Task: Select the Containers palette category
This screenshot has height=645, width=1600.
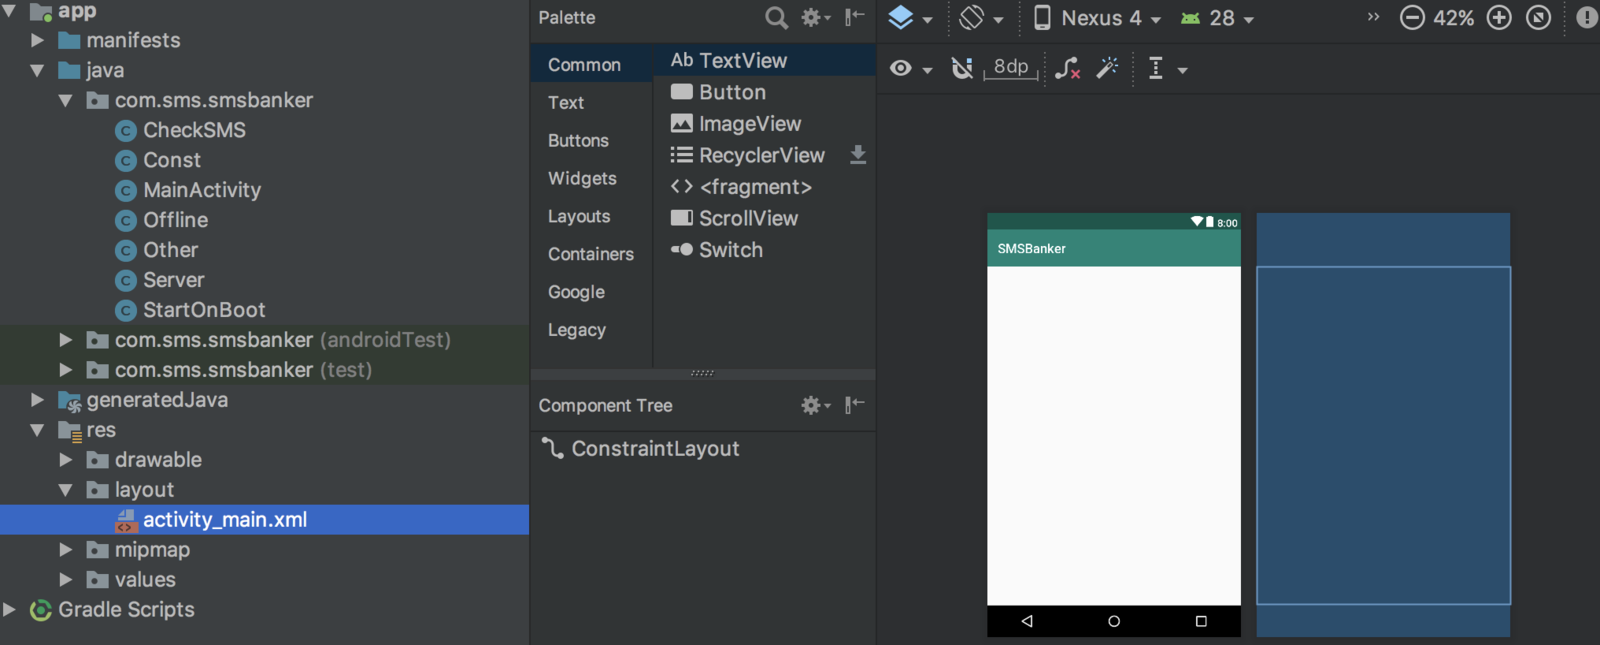Action: (x=591, y=255)
